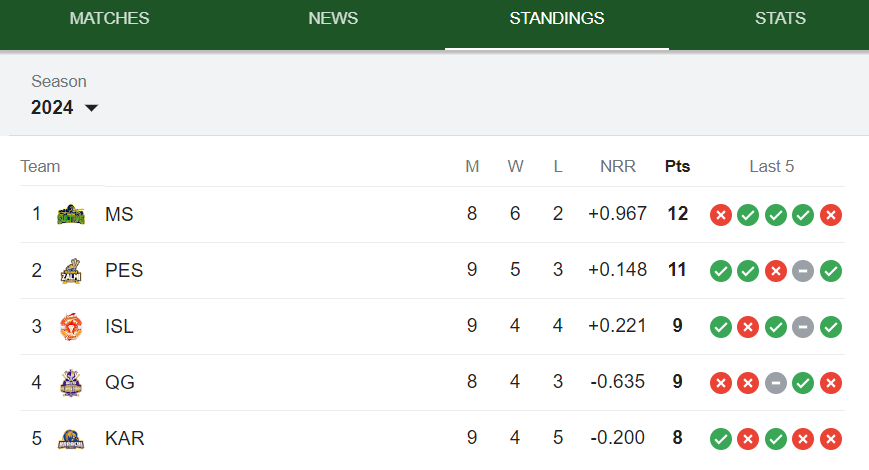
Task: Open the KAR team name link
Action: [x=125, y=438]
